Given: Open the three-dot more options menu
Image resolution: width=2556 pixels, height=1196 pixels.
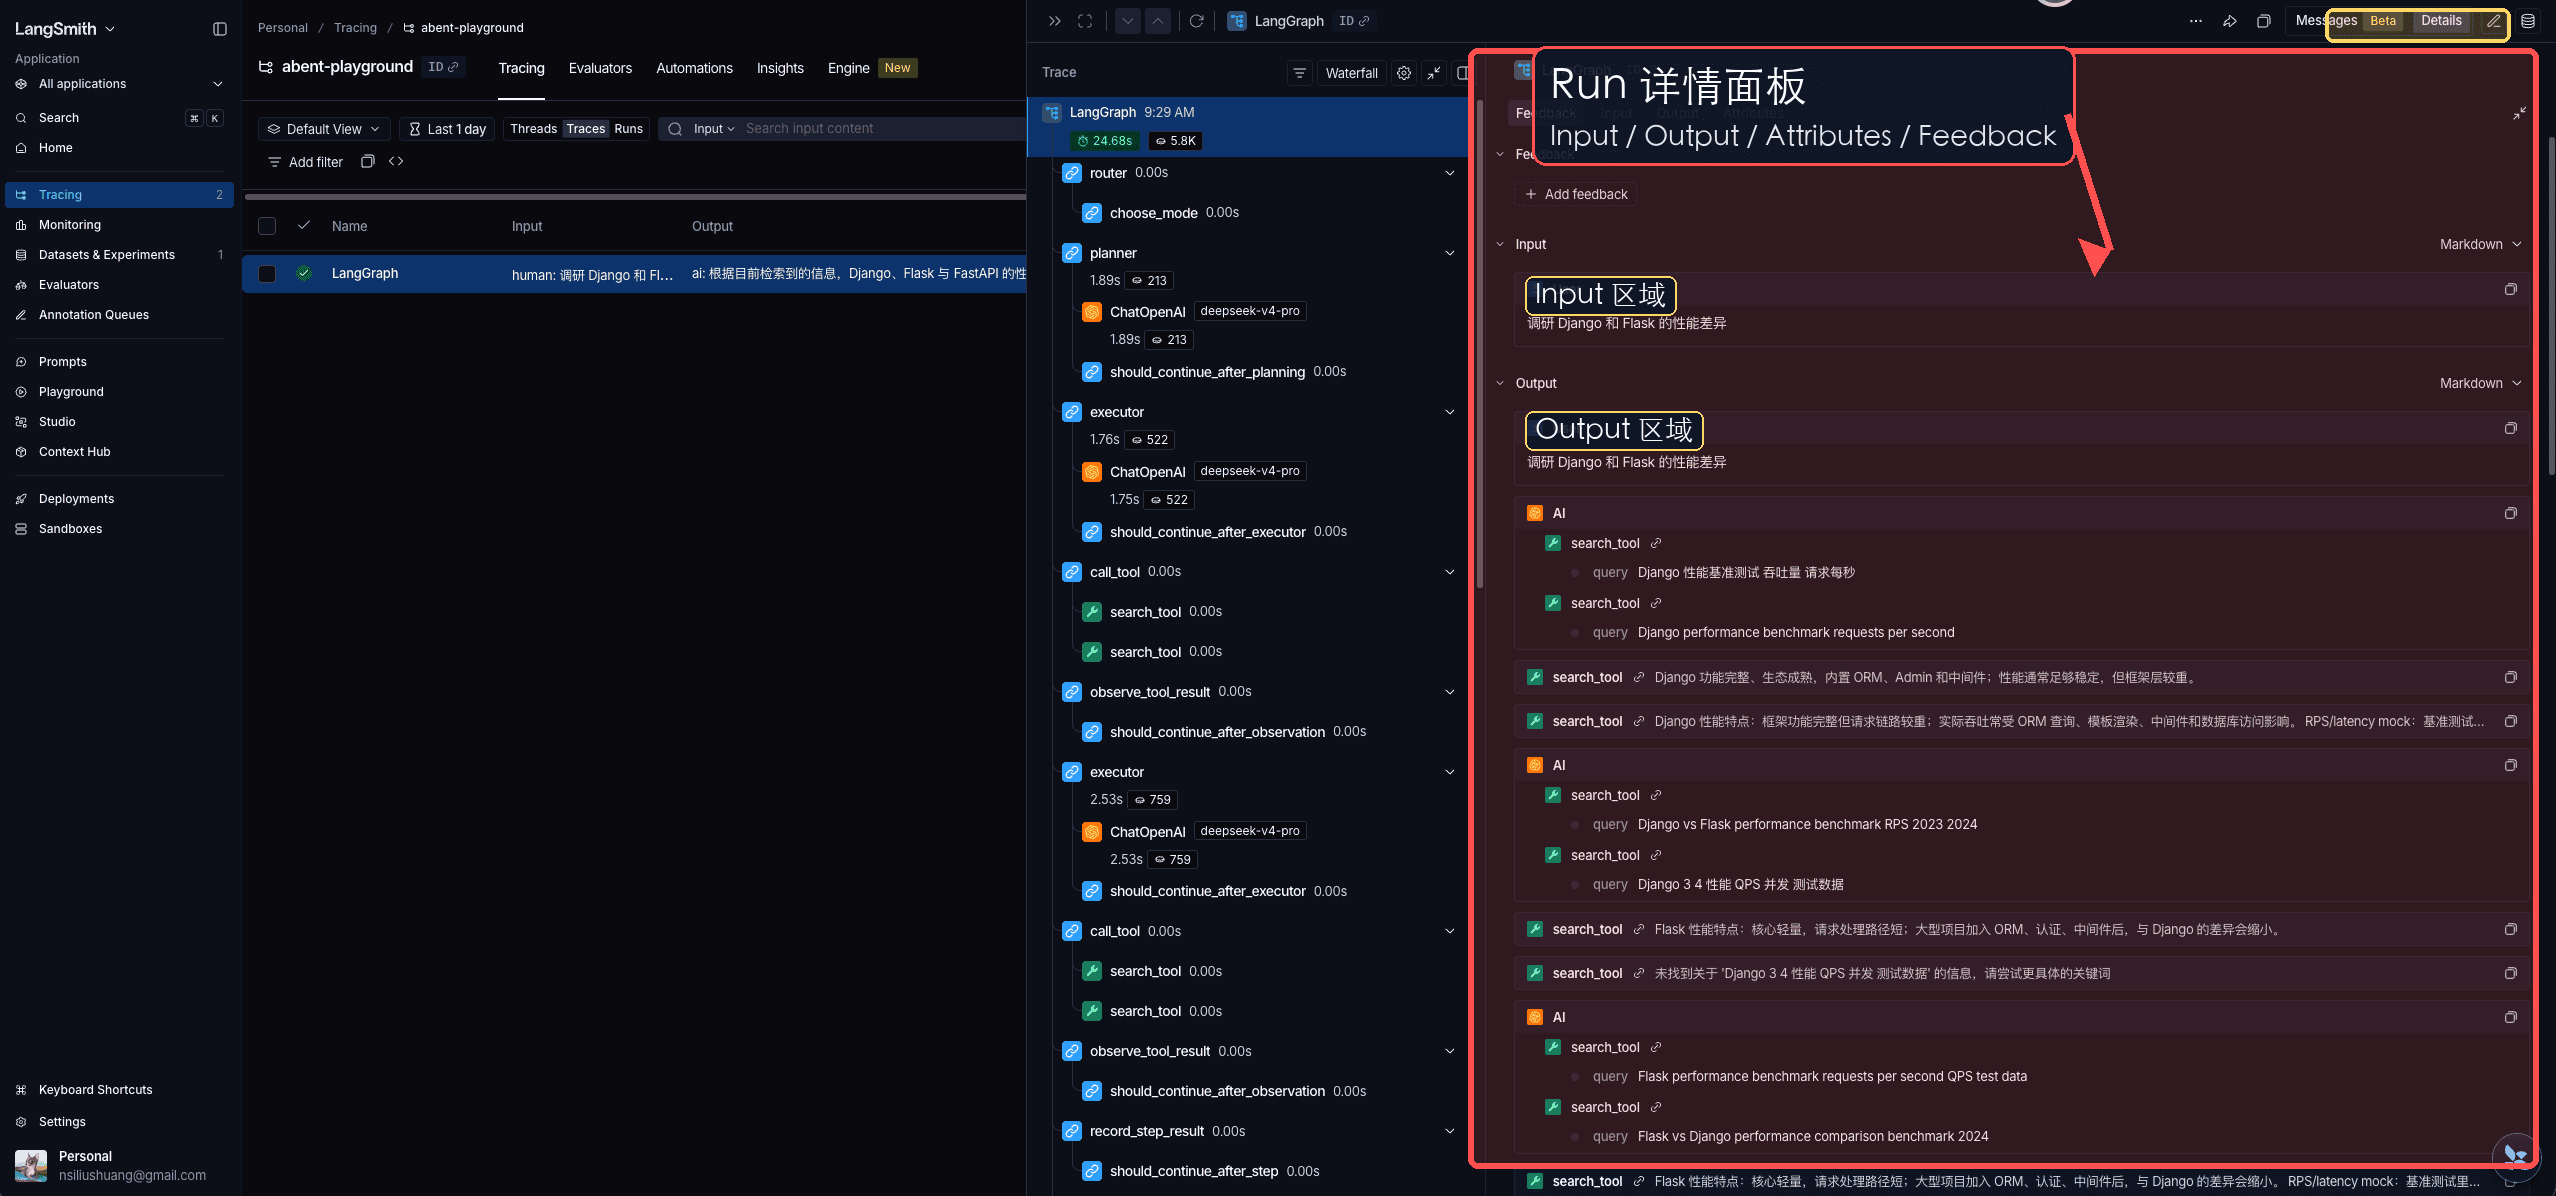Looking at the screenshot, I should [x=2196, y=21].
